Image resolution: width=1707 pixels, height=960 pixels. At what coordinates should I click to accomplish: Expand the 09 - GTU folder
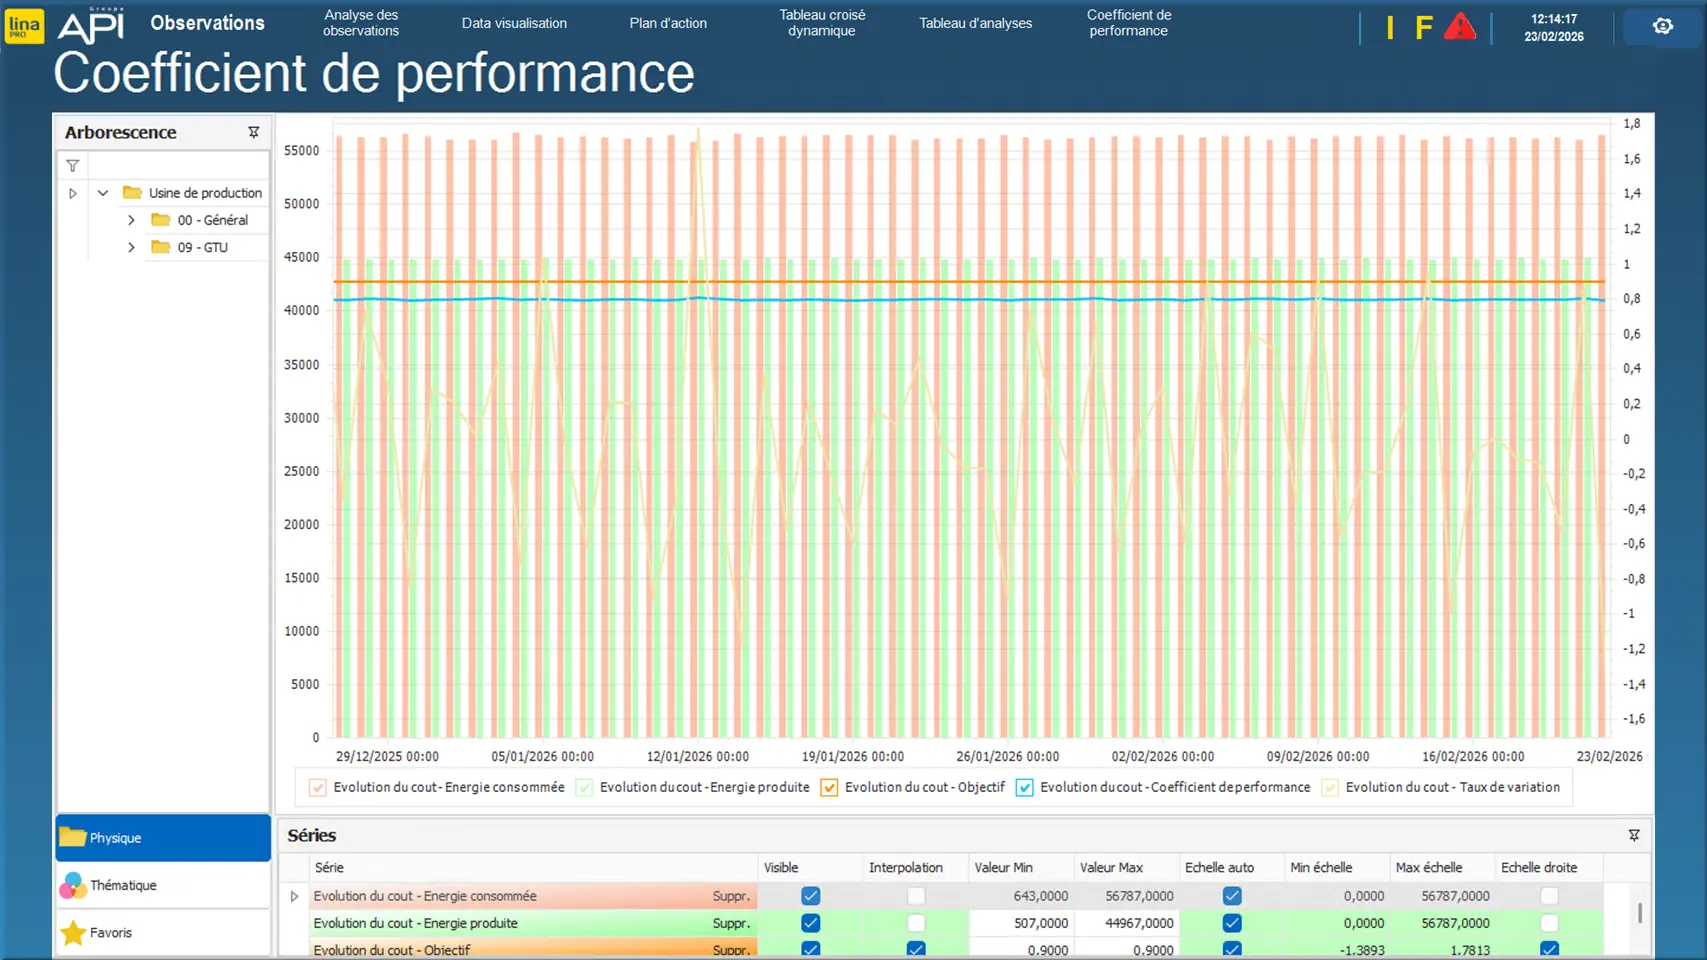pyautogui.click(x=131, y=247)
